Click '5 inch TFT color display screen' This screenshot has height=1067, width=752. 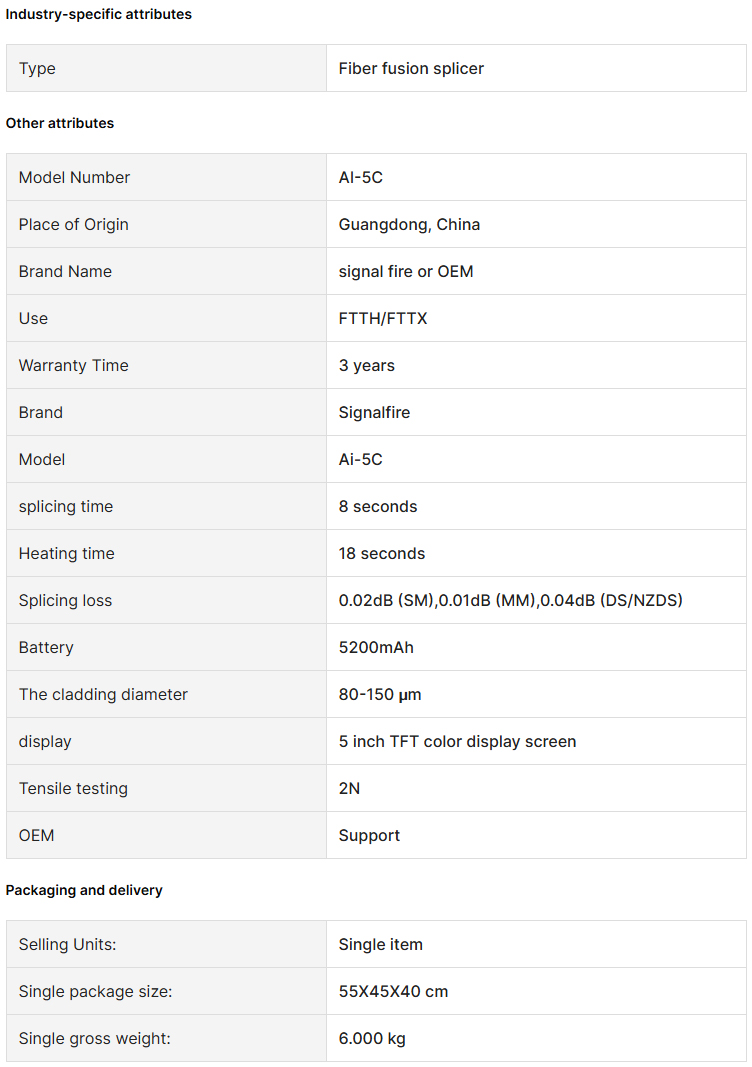click(x=457, y=741)
